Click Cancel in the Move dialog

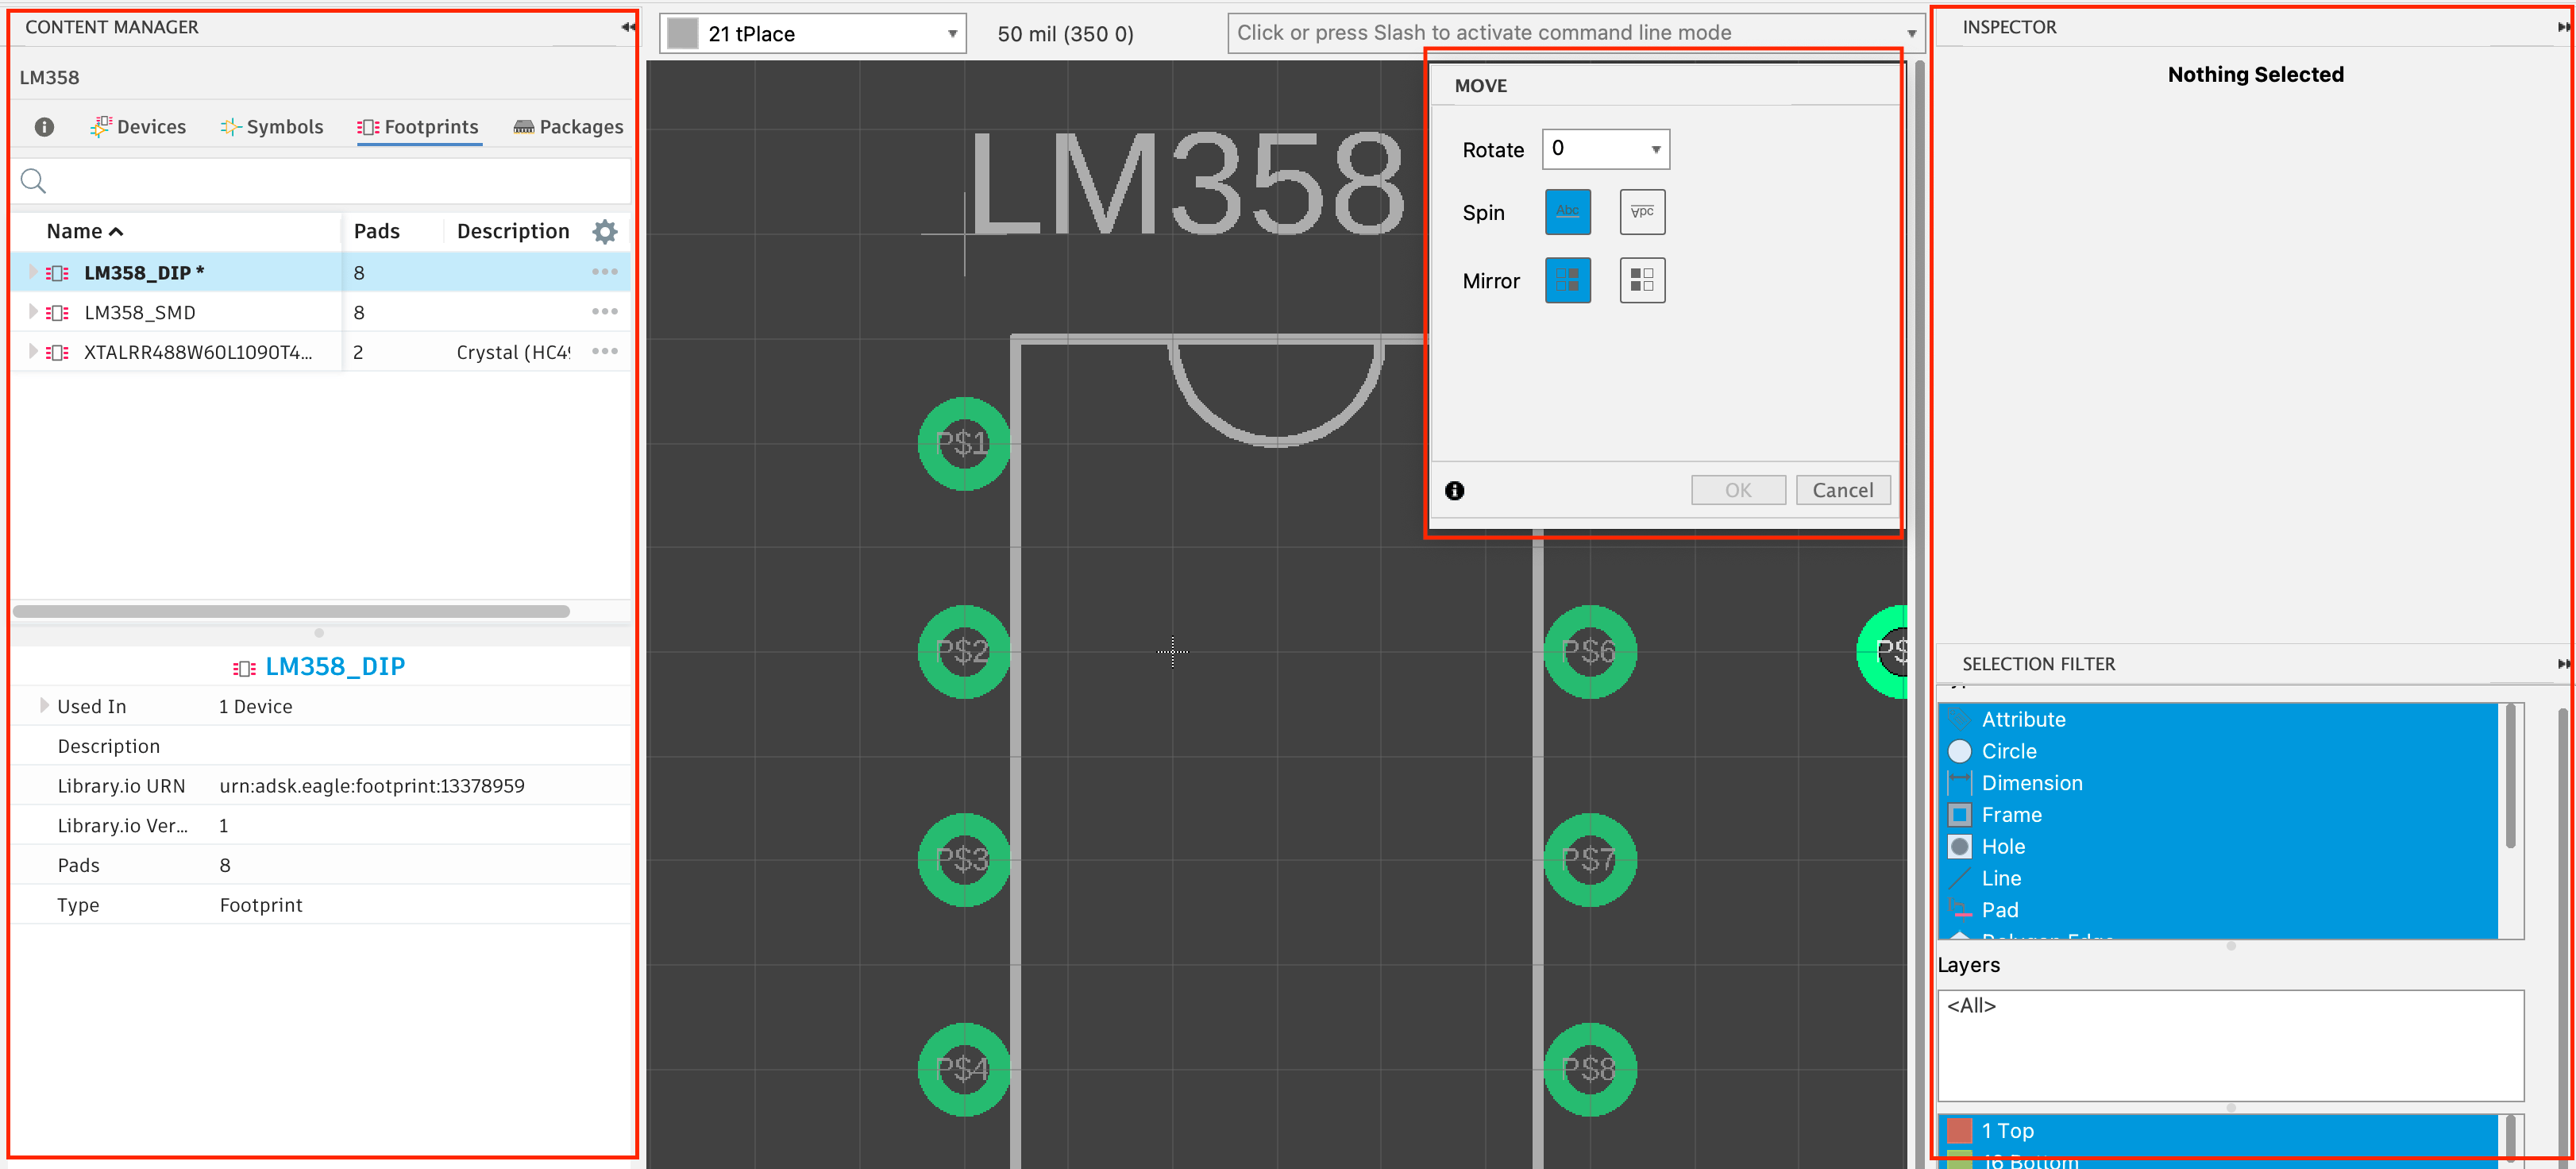[x=1842, y=489]
